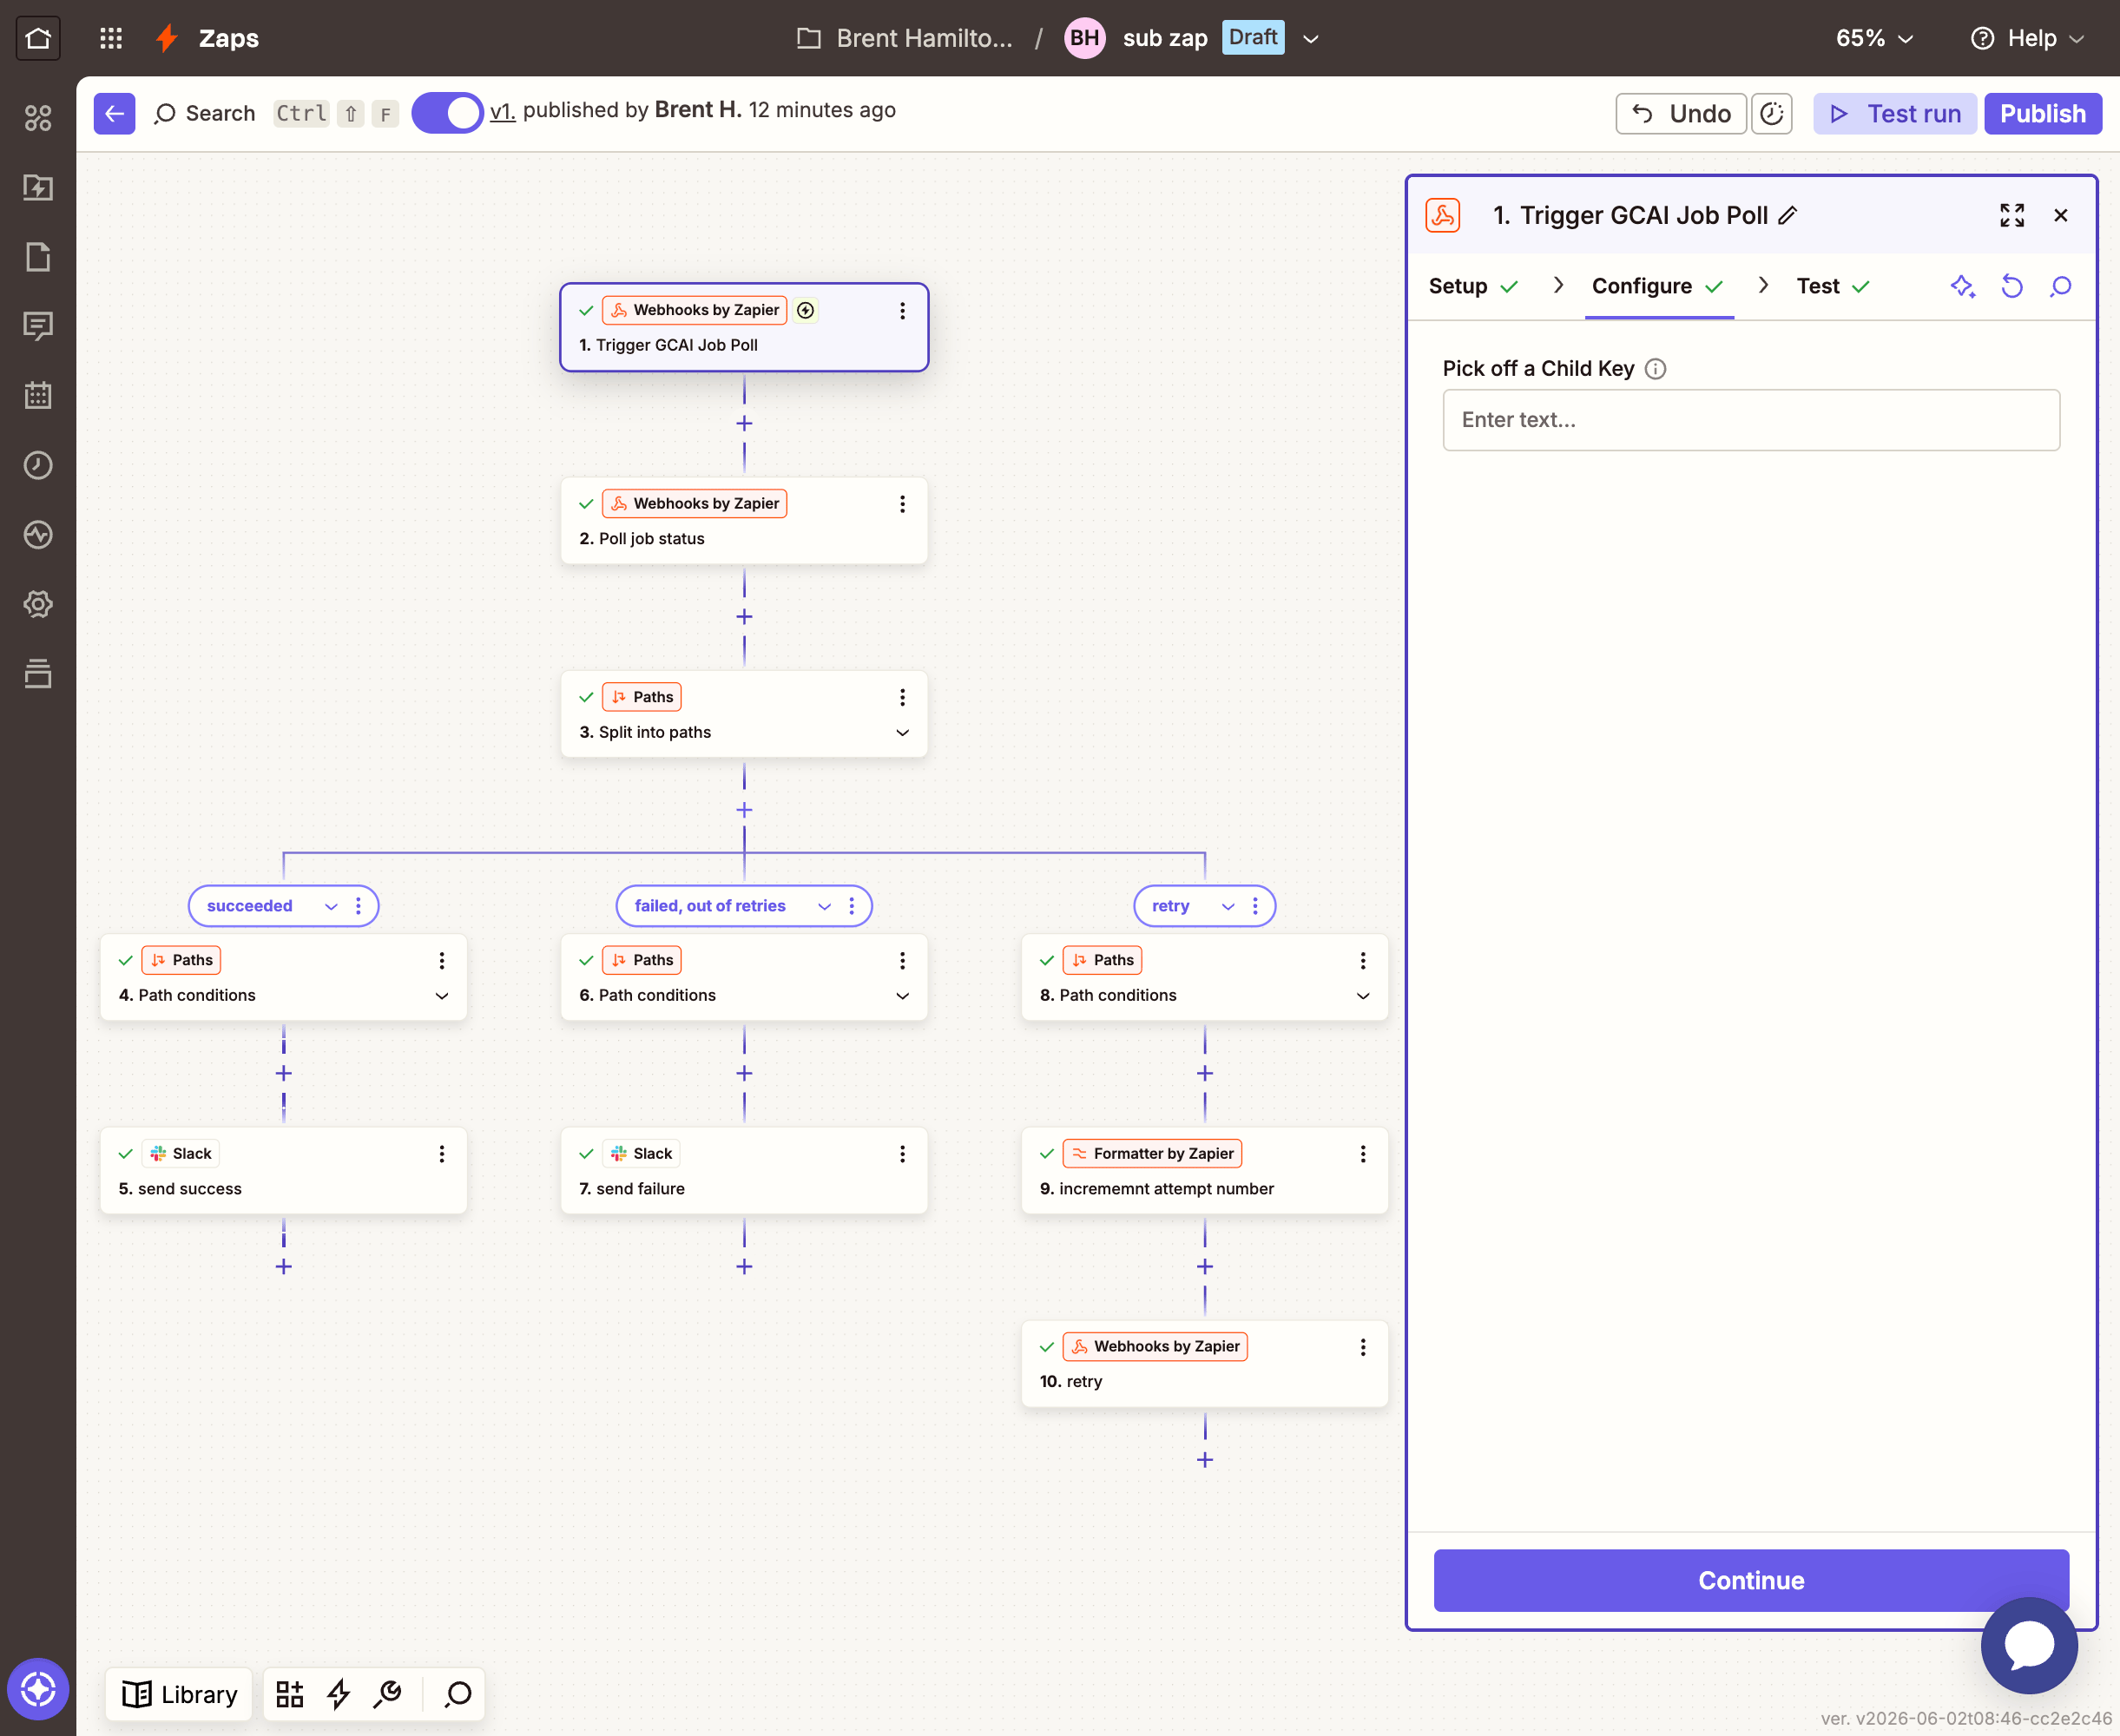
Task: Open Zap history clock icon in sidebar
Action: pos(38,465)
